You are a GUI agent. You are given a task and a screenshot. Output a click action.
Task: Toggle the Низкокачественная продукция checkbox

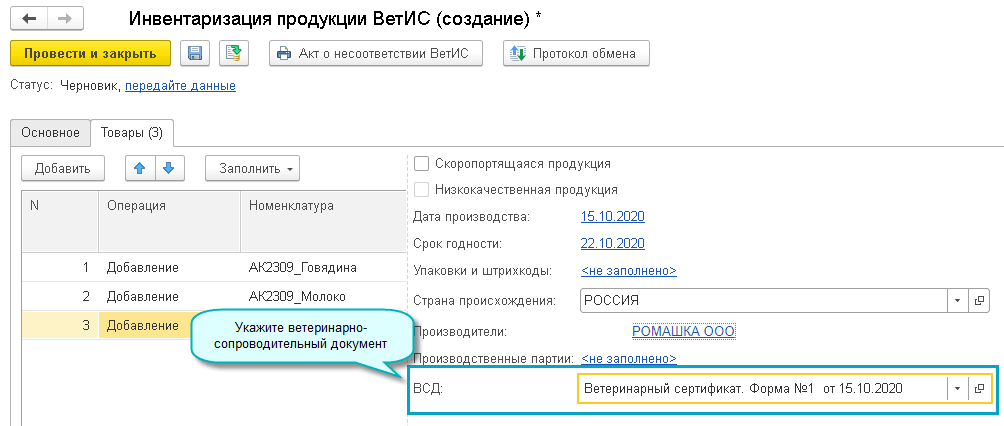(x=421, y=189)
